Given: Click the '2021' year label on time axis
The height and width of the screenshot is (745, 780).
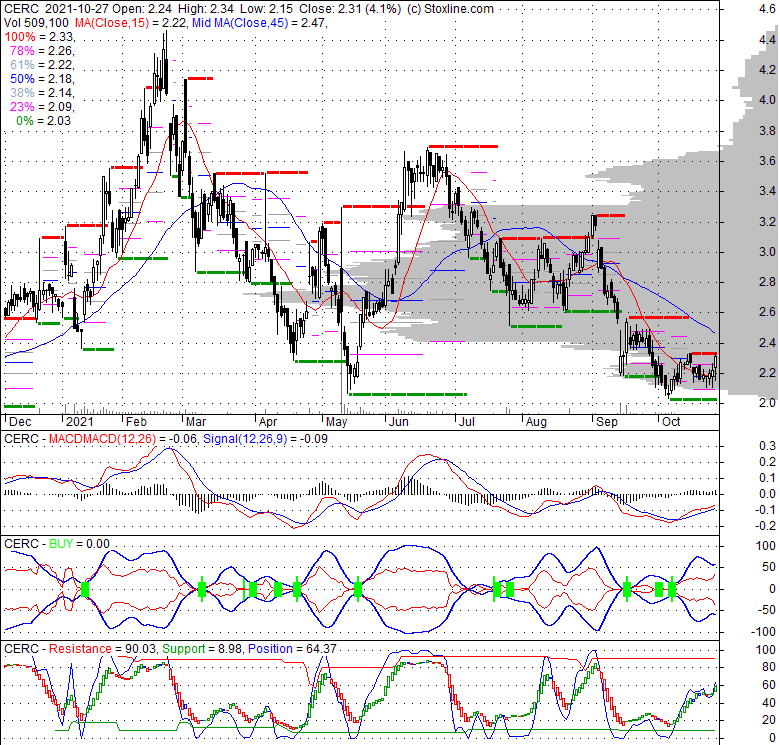Looking at the screenshot, I should pyautogui.click(x=80, y=422).
